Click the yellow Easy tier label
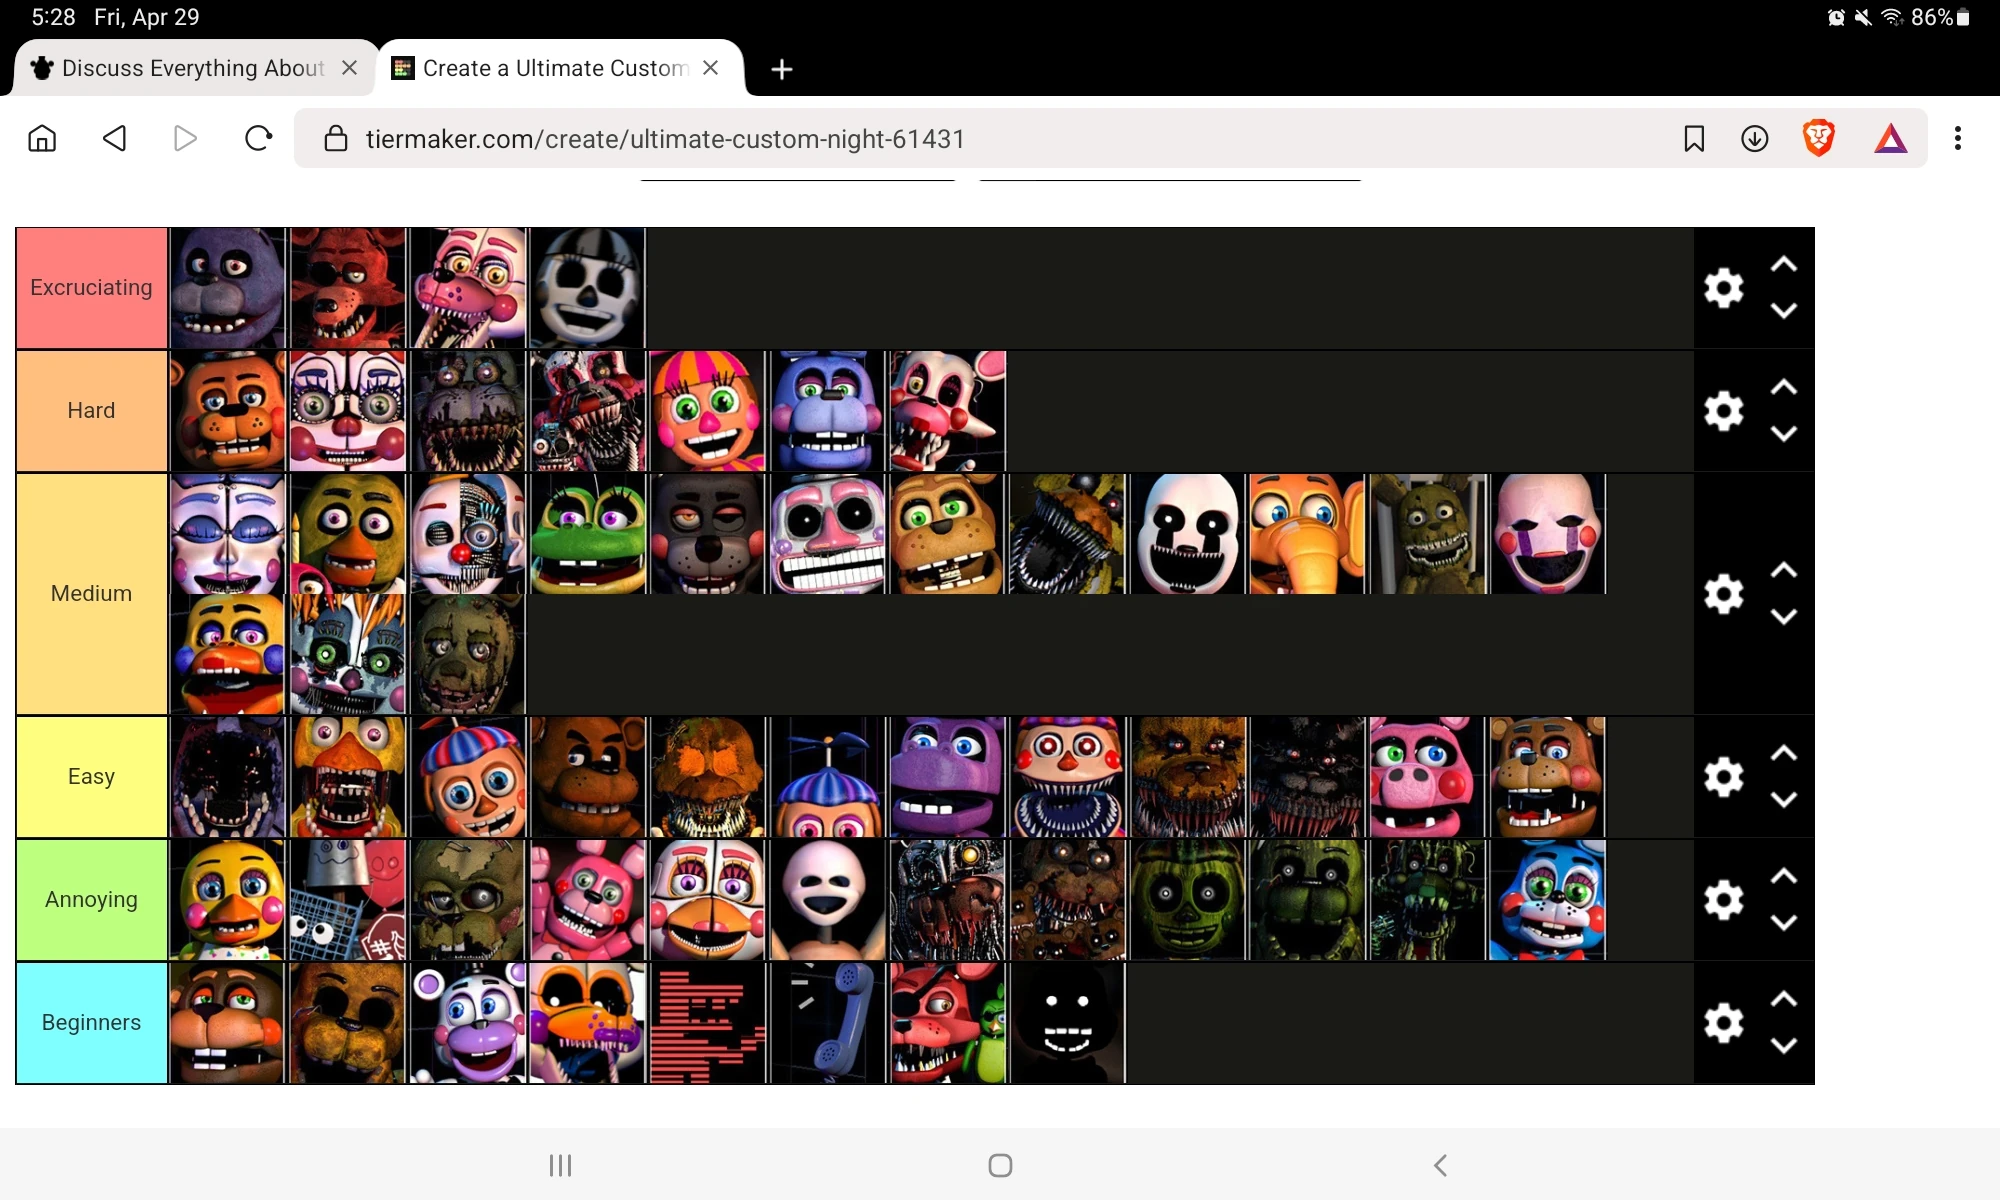Viewport: 2000px width, 1200px height. (x=91, y=776)
